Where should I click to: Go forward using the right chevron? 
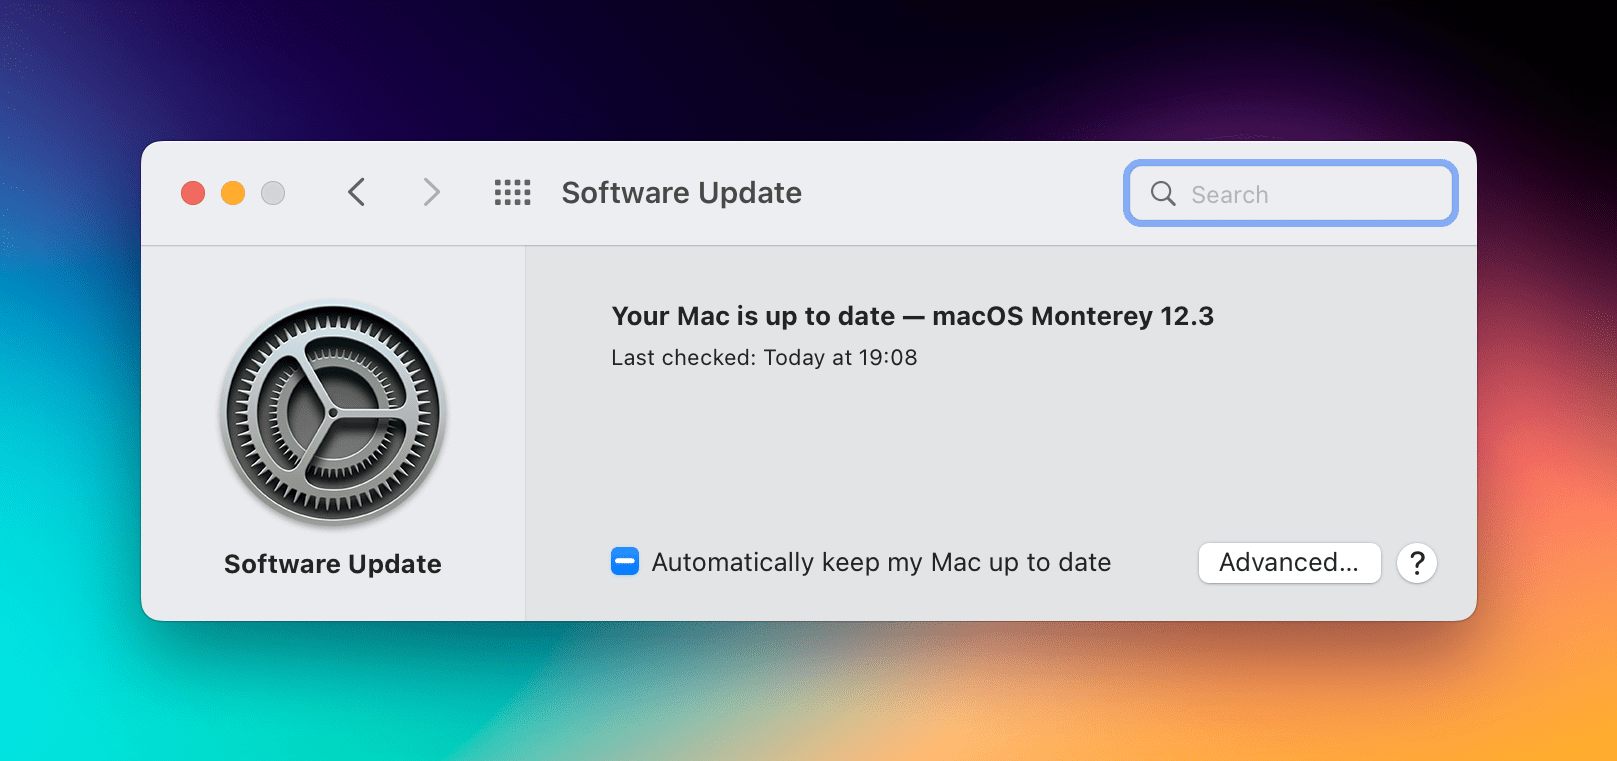pyautogui.click(x=431, y=192)
